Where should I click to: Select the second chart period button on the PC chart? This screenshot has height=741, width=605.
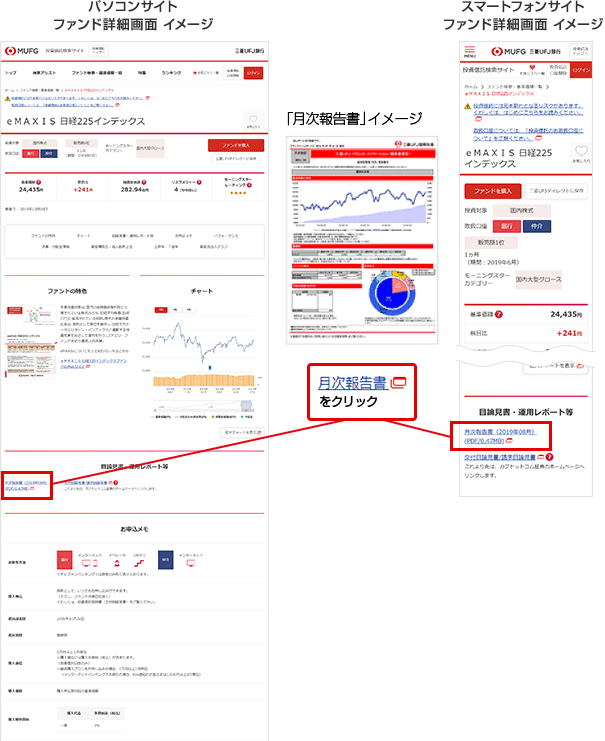[175, 310]
